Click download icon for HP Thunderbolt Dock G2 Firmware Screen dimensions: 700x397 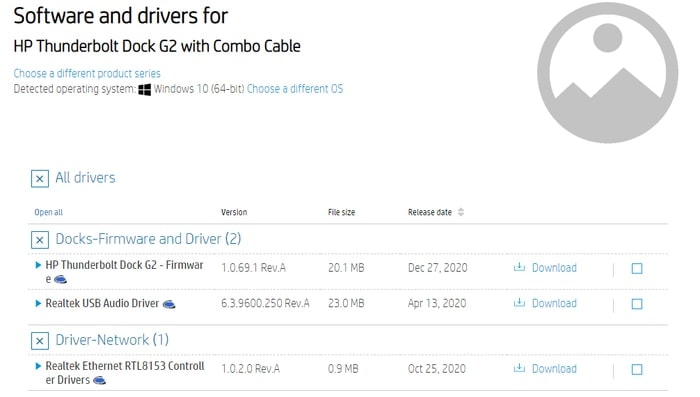[519, 267]
